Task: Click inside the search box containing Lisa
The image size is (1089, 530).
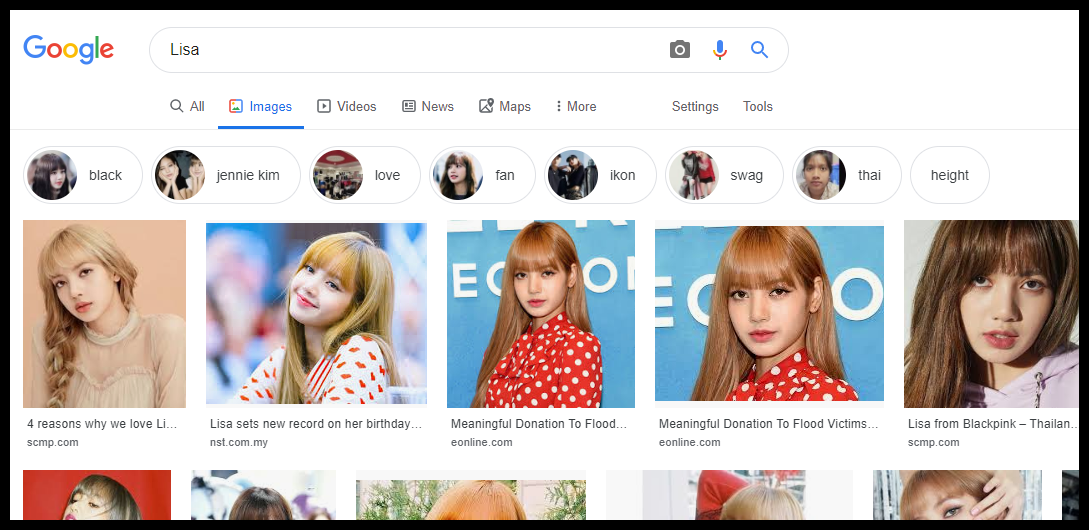Action: click(x=400, y=50)
